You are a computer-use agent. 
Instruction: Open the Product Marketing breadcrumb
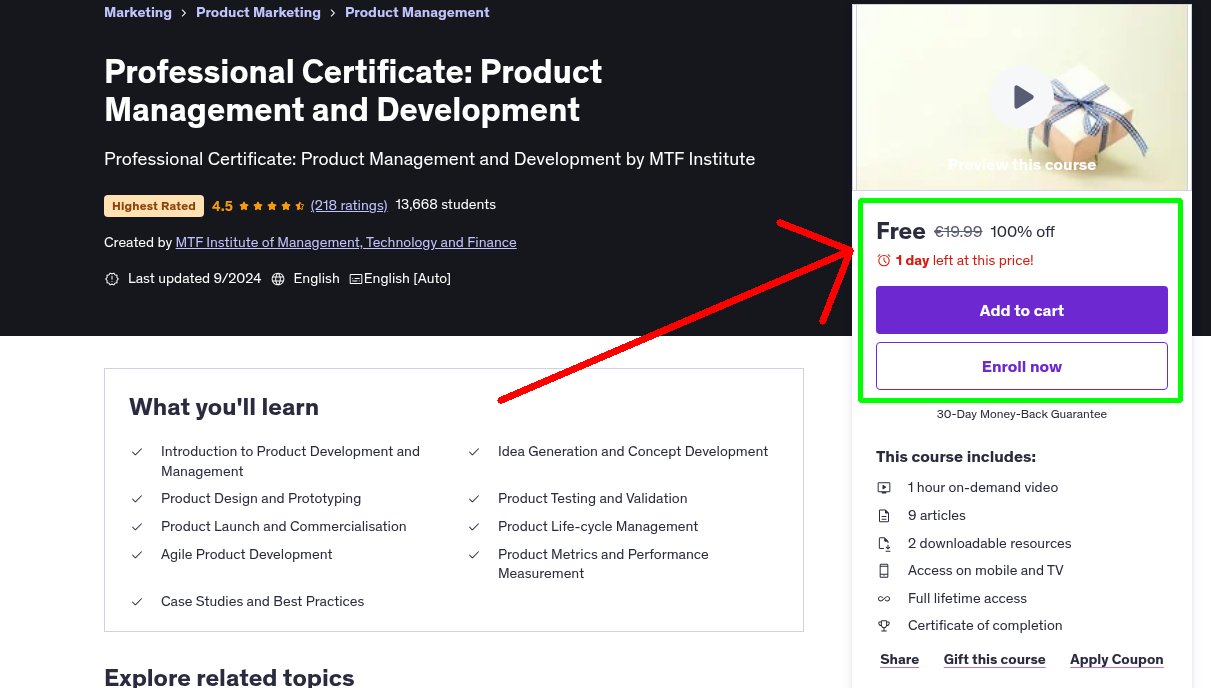(258, 13)
